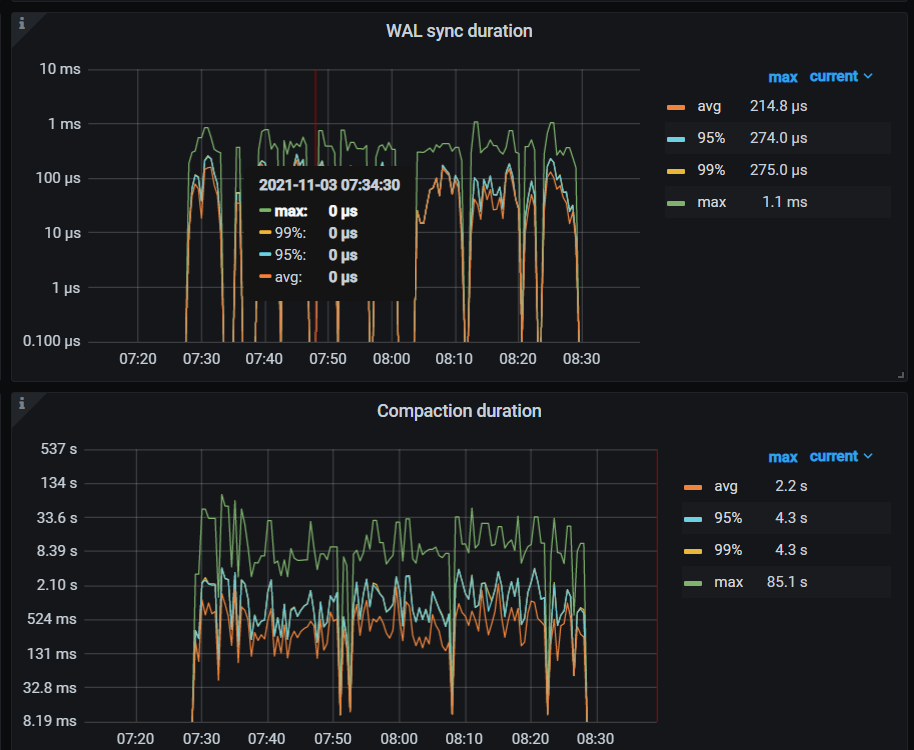Toggle the avg series label in WAL sync legend
The image size is (914, 750).
709,106
